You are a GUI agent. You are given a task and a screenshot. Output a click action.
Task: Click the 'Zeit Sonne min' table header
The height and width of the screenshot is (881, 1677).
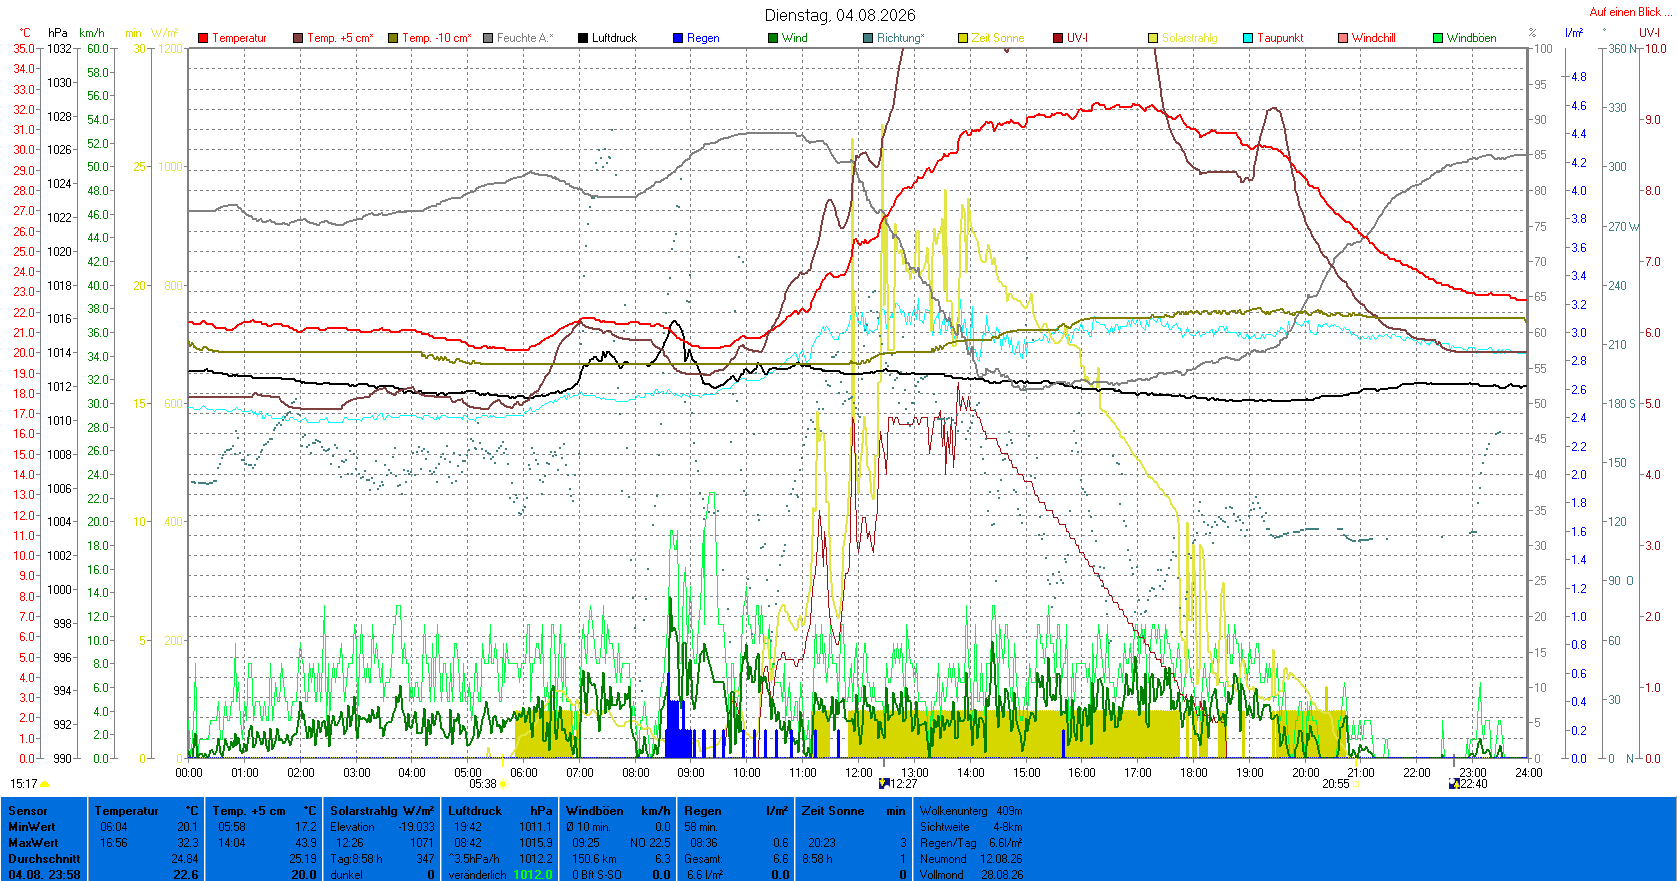(x=854, y=811)
